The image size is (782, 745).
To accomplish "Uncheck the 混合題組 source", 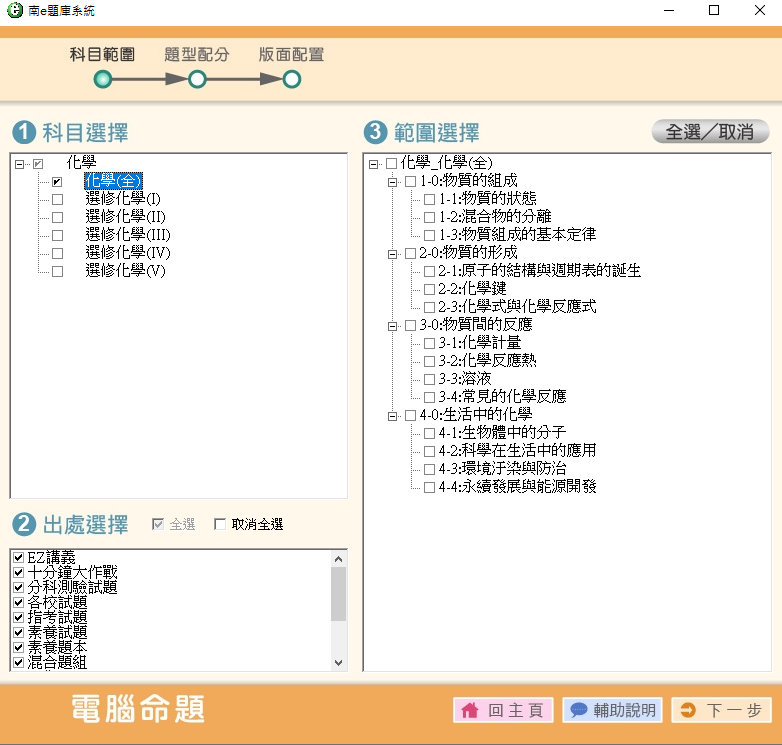I will 19,662.
